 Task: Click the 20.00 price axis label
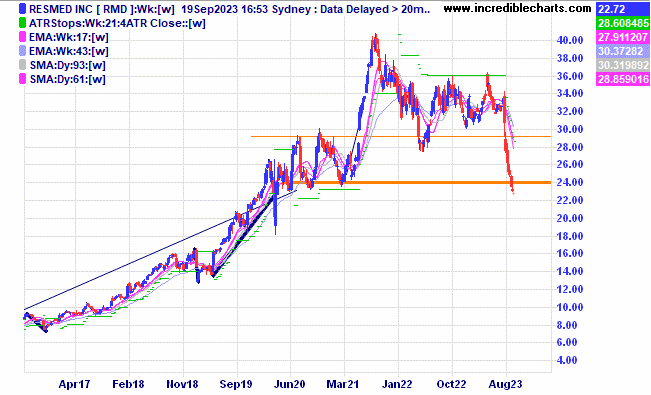click(570, 218)
